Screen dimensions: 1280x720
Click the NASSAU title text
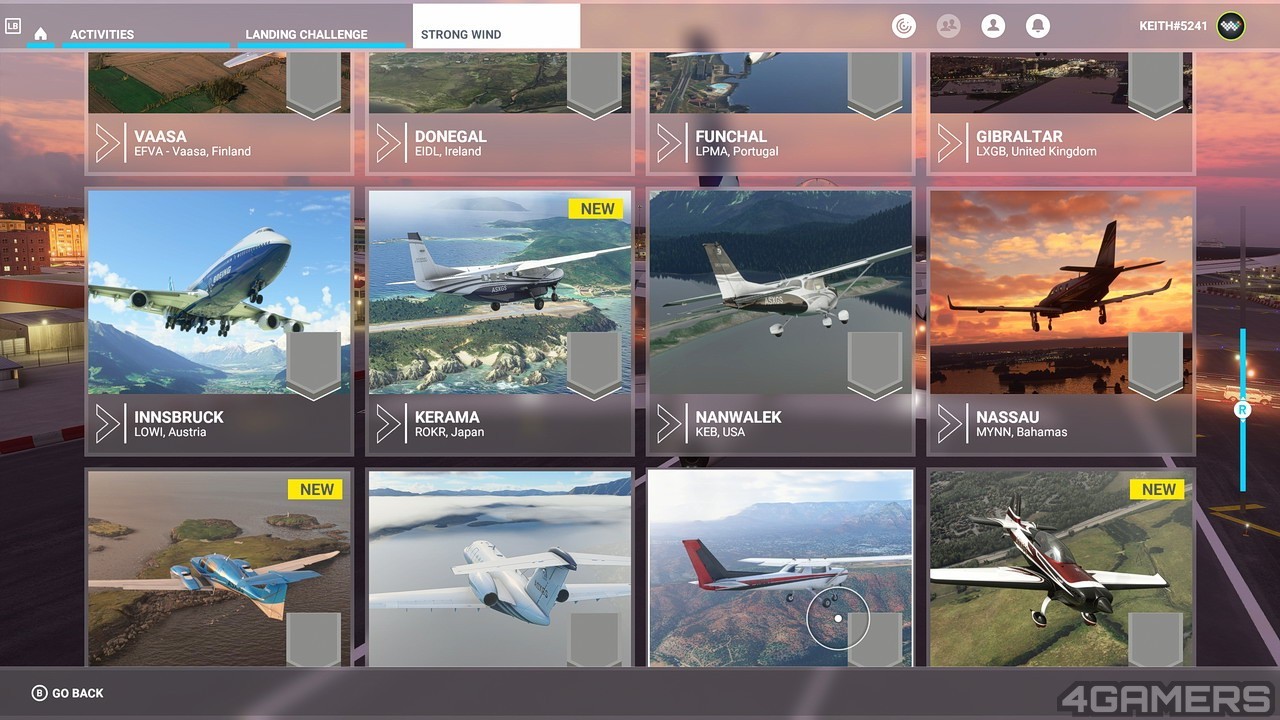(x=1008, y=417)
